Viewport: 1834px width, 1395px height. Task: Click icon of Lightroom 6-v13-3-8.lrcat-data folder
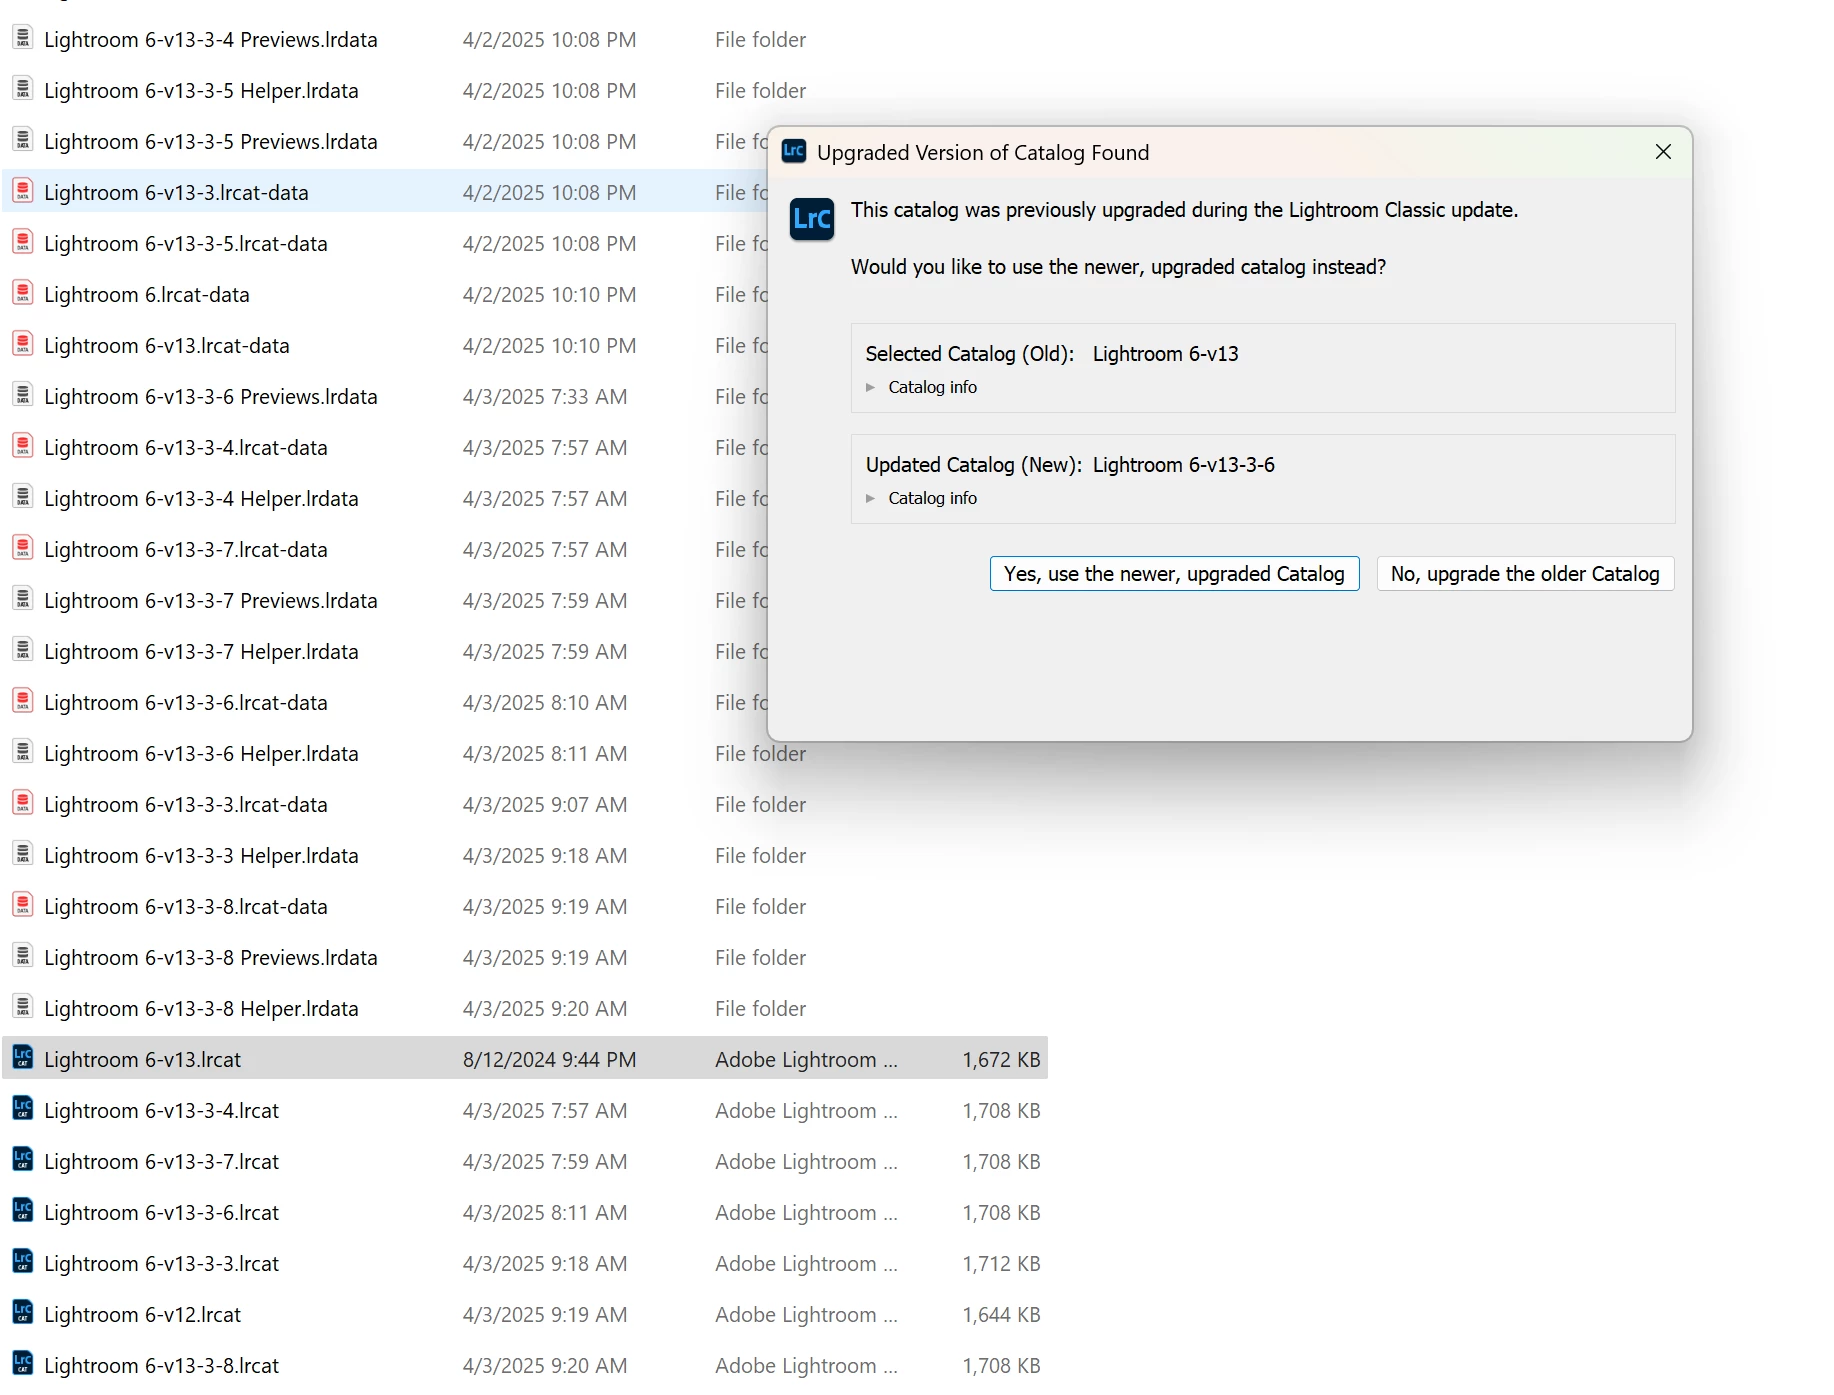pos(23,905)
